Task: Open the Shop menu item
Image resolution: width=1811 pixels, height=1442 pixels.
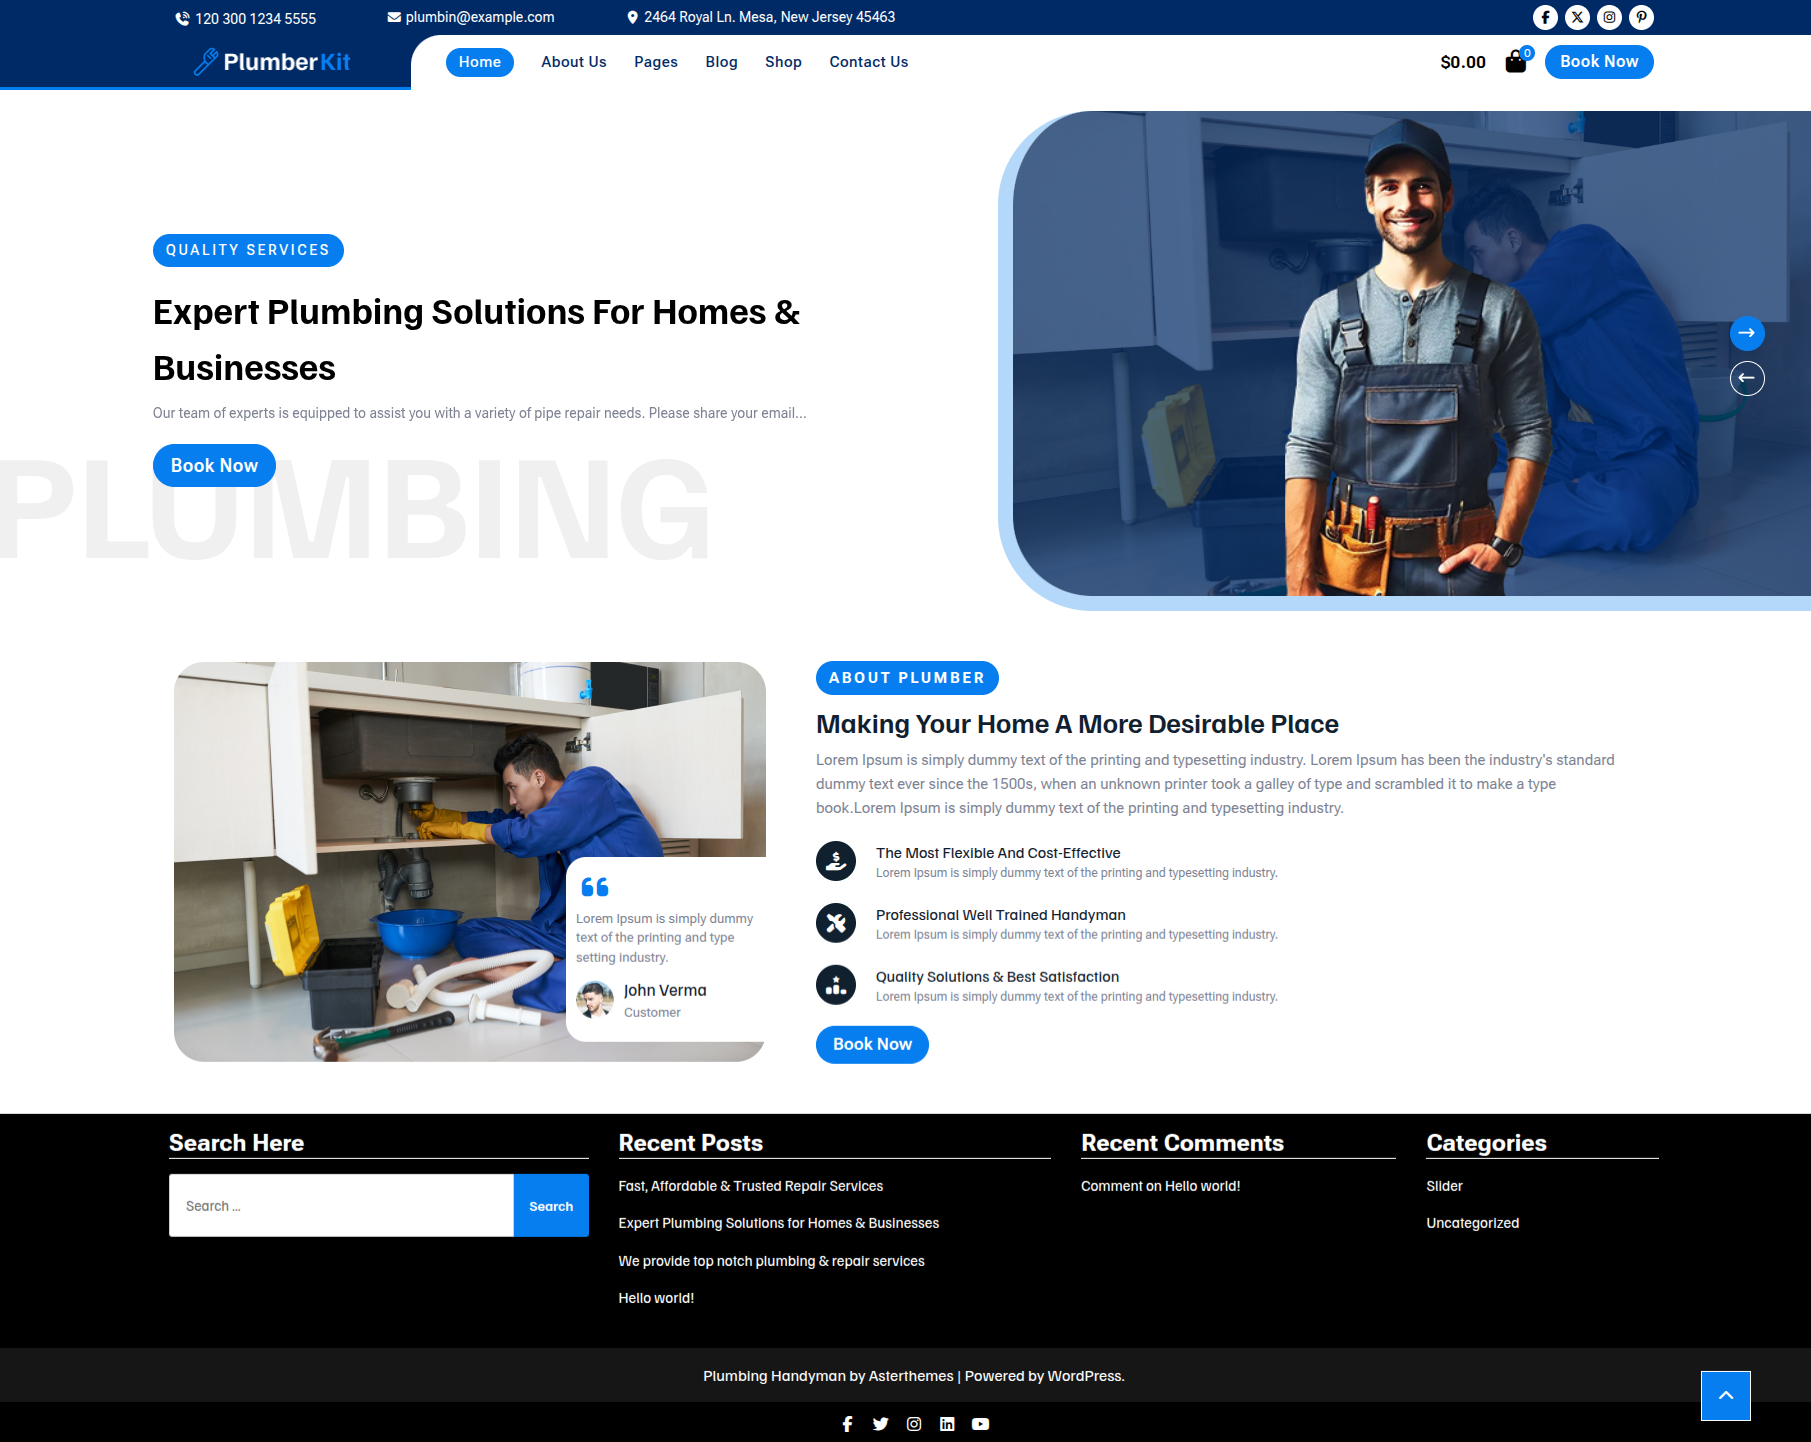Action: [x=783, y=62]
